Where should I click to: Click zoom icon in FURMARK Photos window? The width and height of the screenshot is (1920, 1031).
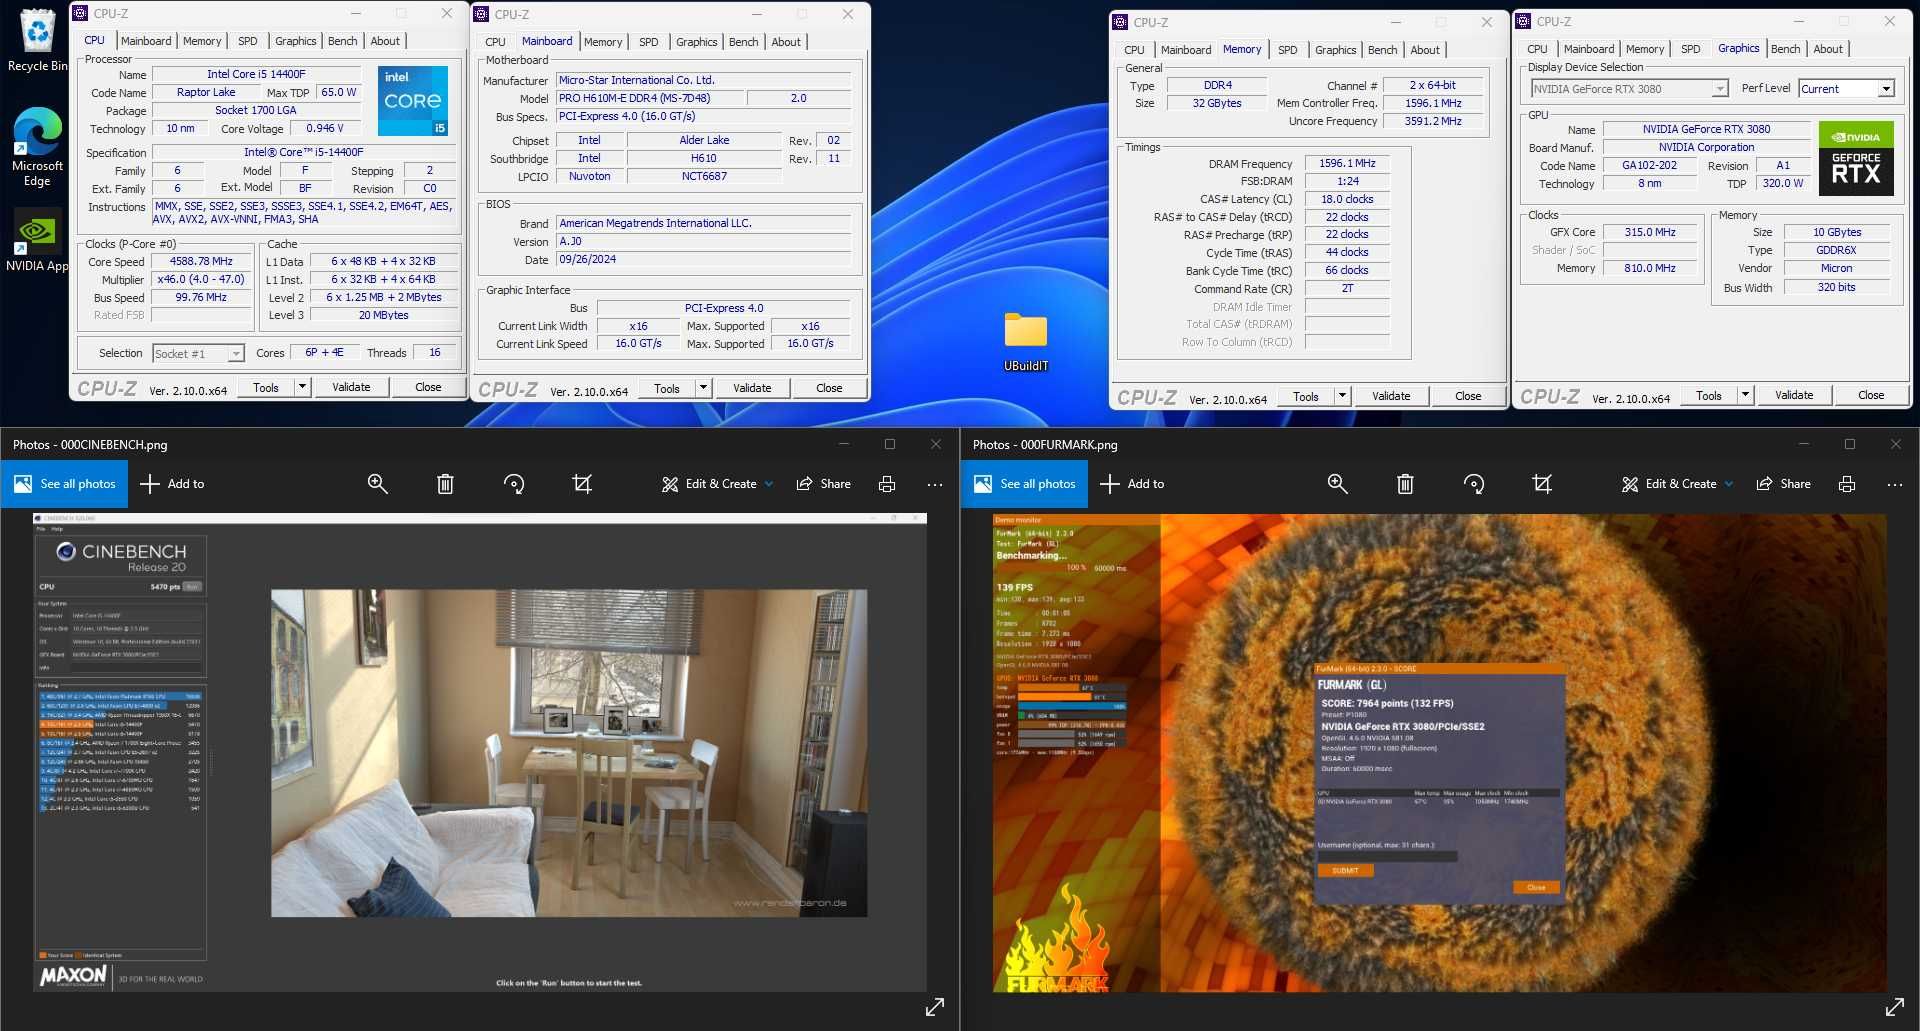[1337, 484]
